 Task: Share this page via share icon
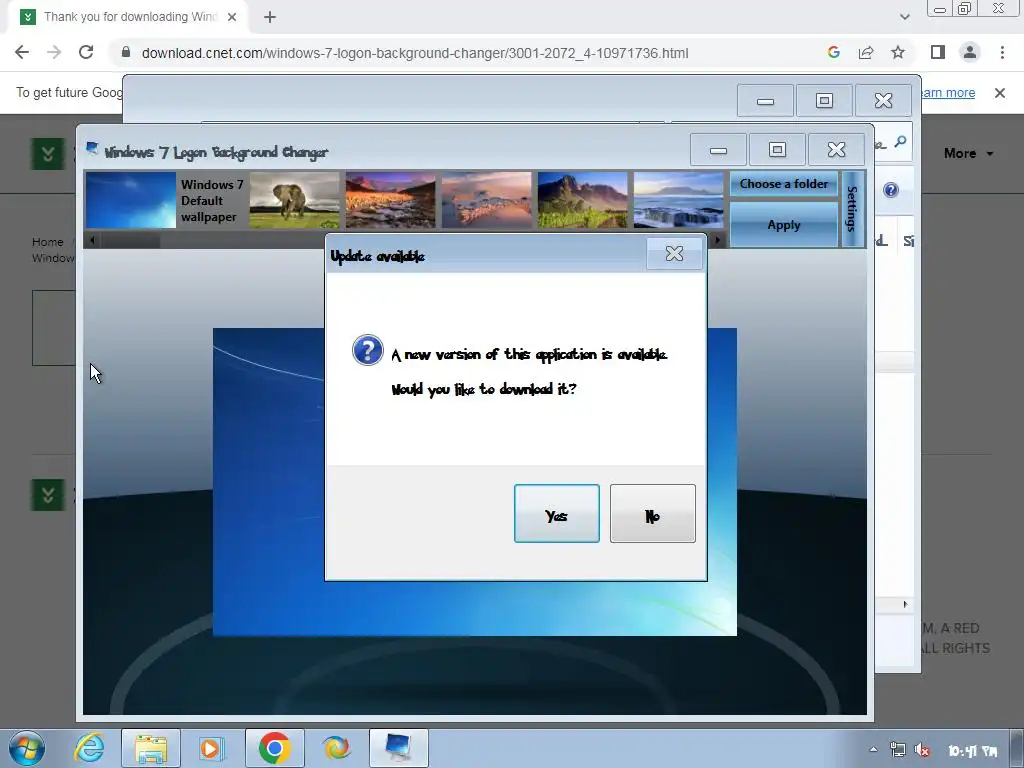[x=866, y=53]
